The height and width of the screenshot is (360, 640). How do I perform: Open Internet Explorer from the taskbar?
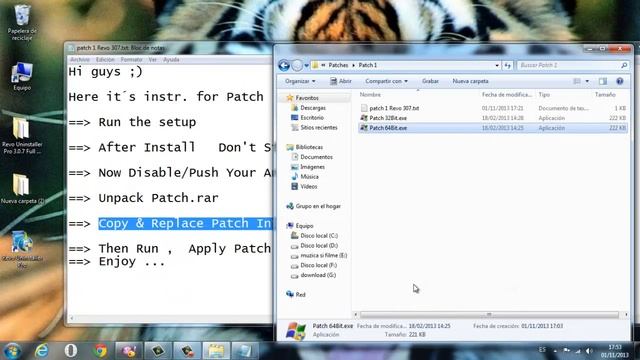pos(41,351)
